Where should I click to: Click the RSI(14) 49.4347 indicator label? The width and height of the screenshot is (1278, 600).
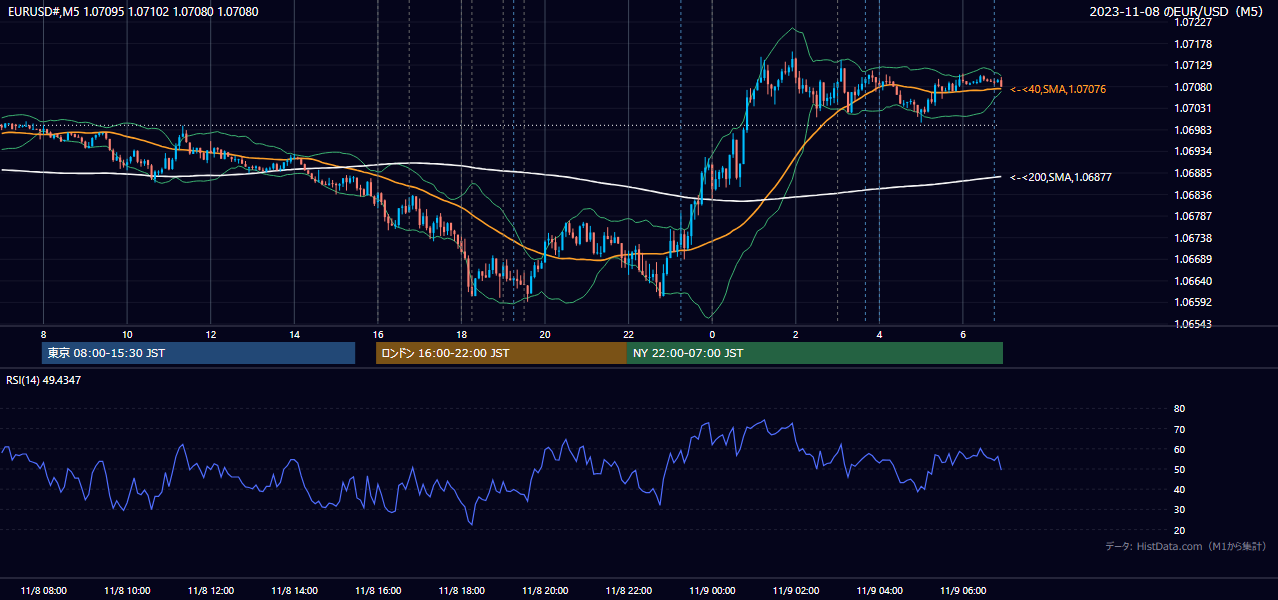coord(44,380)
